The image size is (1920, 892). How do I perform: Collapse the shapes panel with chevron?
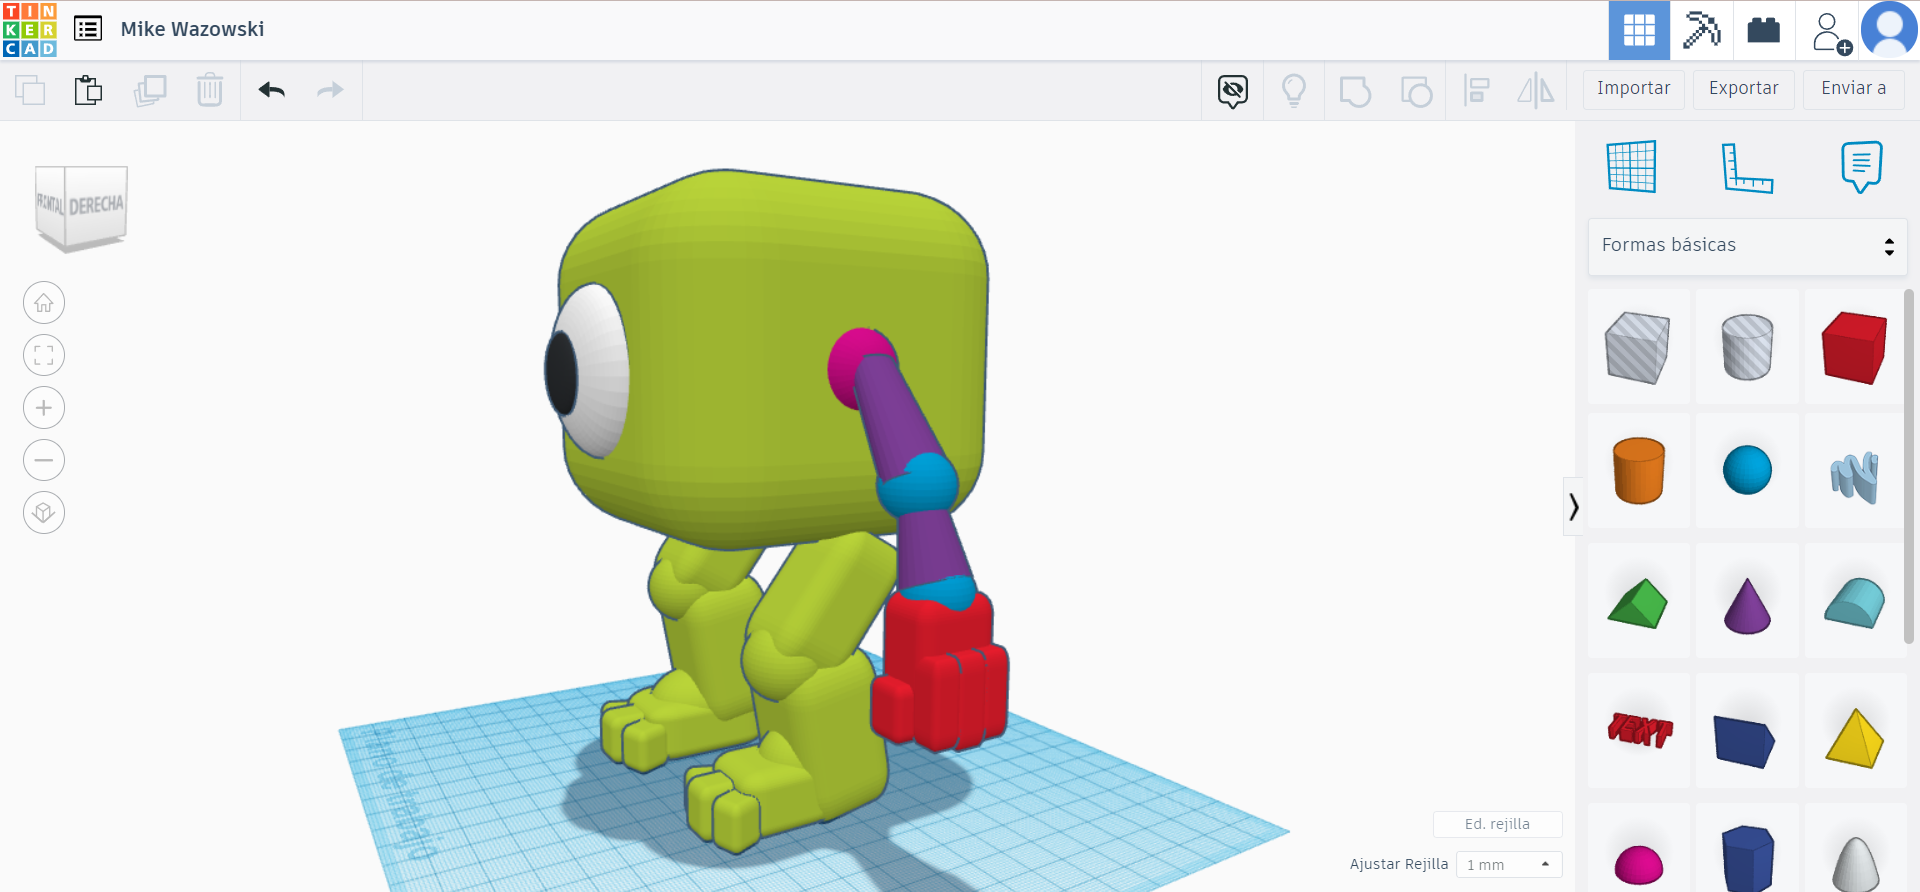[x=1574, y=507]
